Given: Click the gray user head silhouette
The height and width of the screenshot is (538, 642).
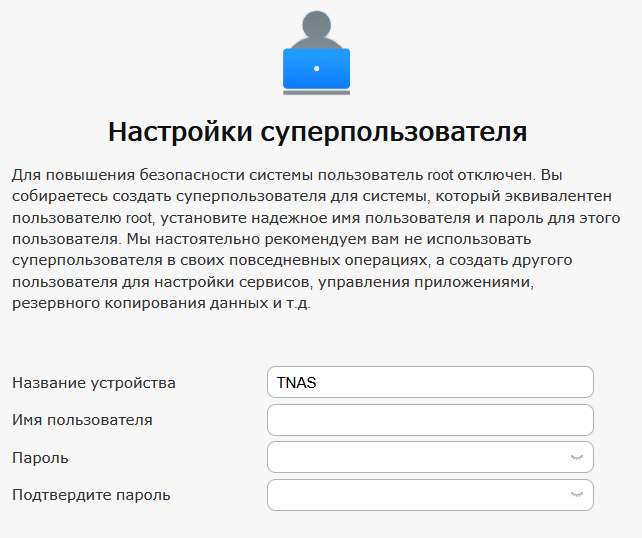Looking at the screenshot, I should pos(316,24).
